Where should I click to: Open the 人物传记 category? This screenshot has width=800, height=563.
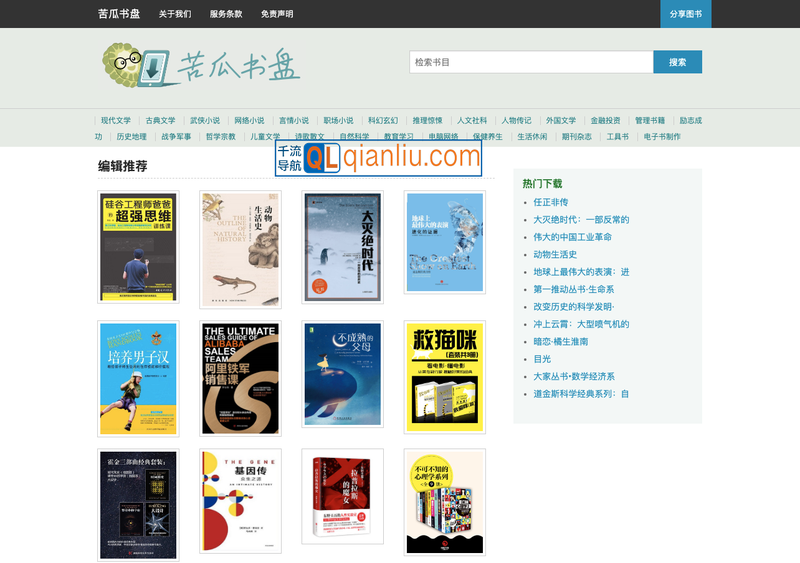click(516, 120)
